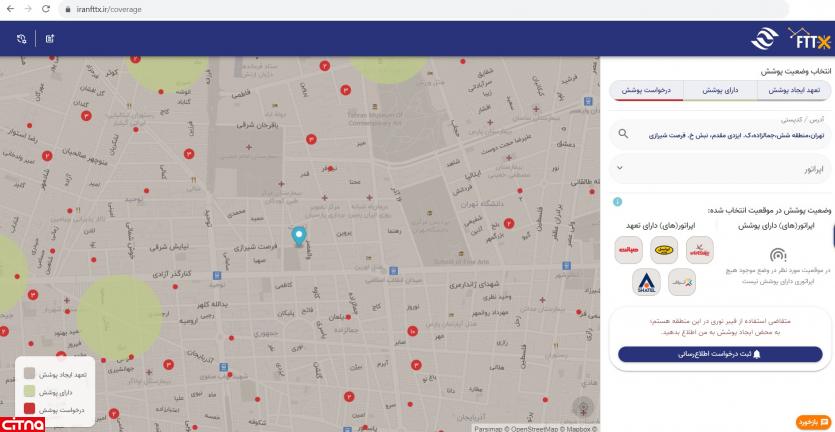Click the export document icon in header

(x=49, y=40)
